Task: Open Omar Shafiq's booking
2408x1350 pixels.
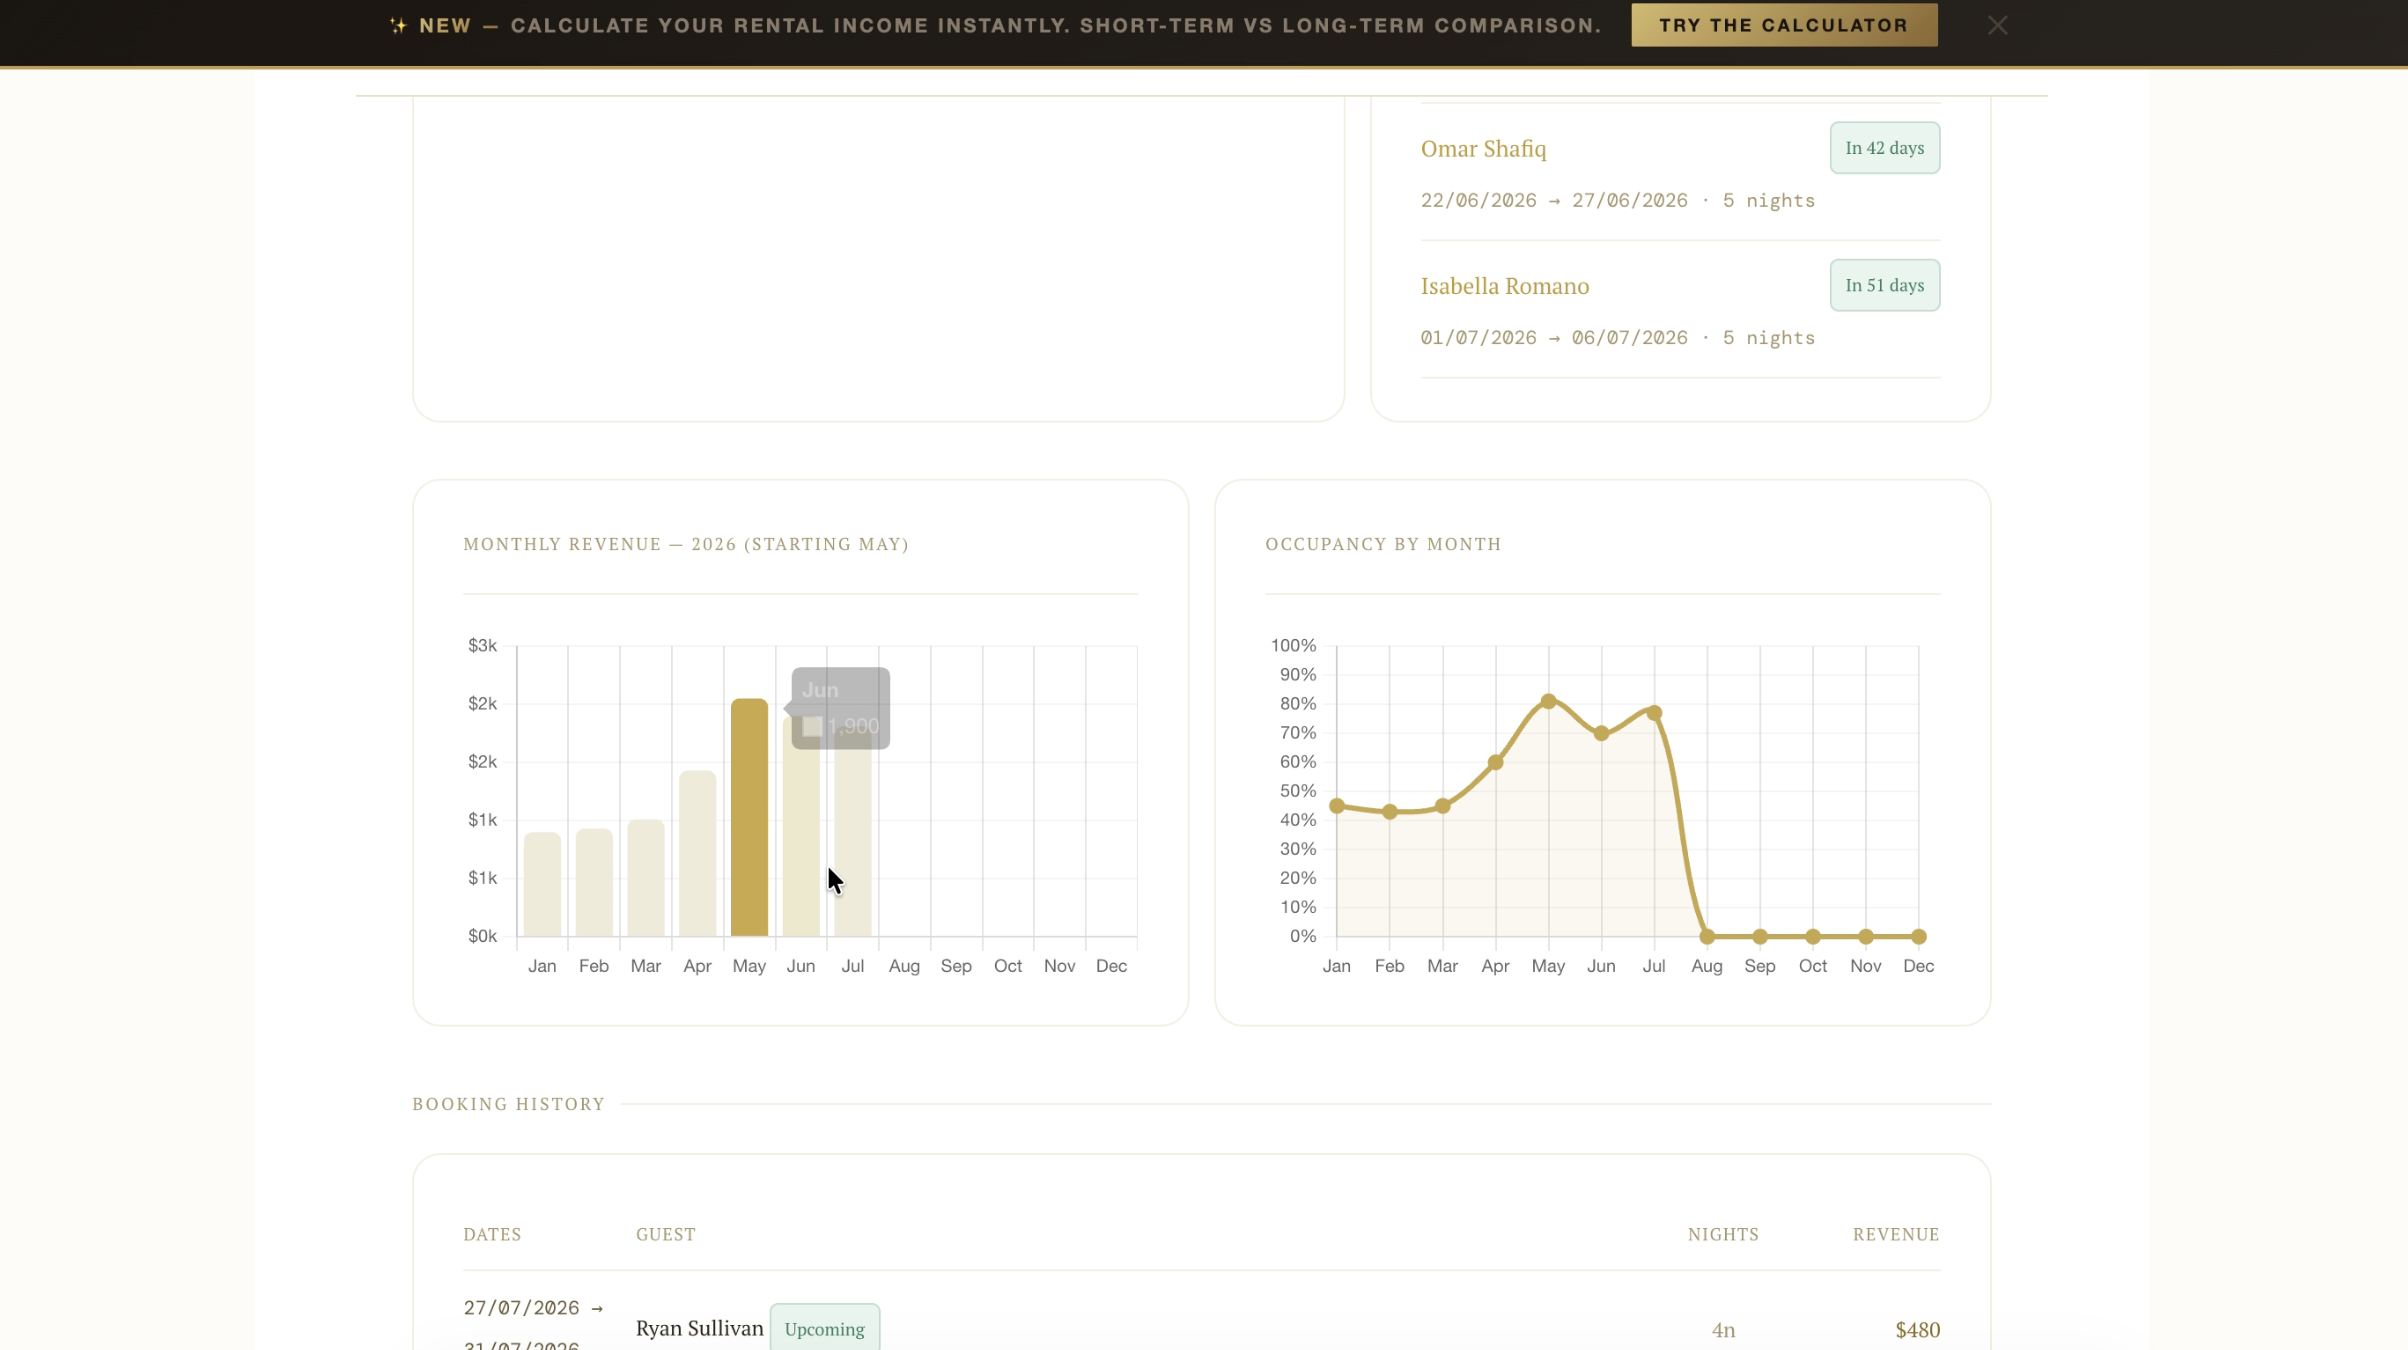Action: [1483, 148]
